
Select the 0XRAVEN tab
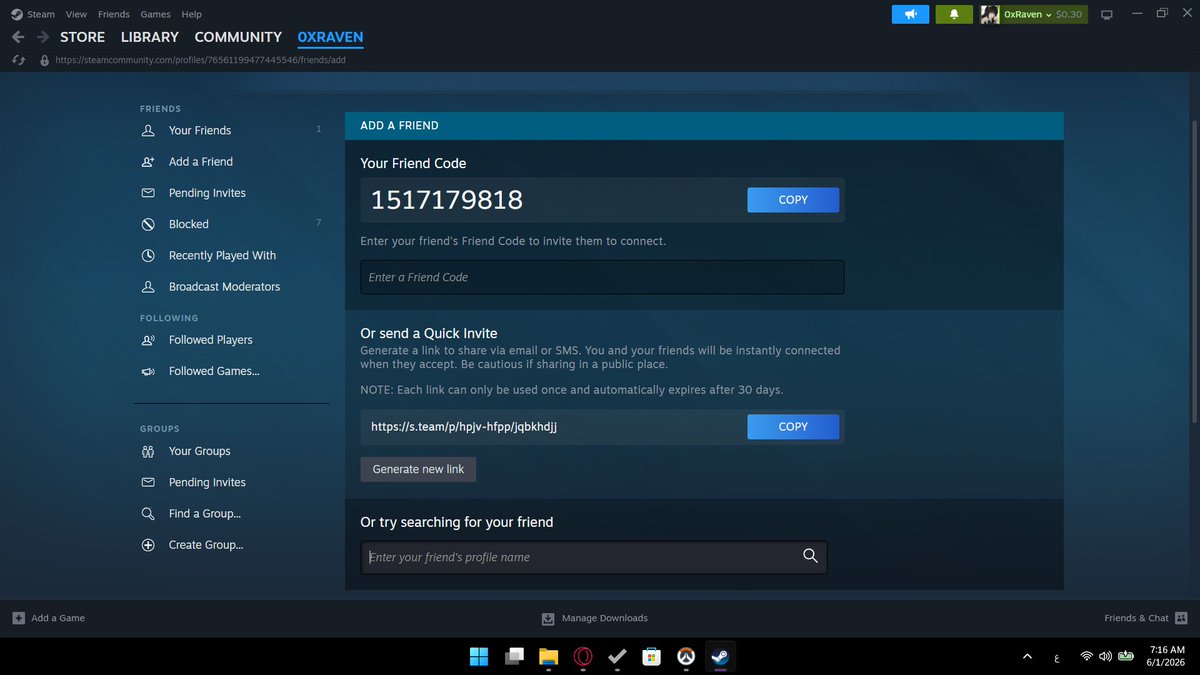(x=330, y=37)
